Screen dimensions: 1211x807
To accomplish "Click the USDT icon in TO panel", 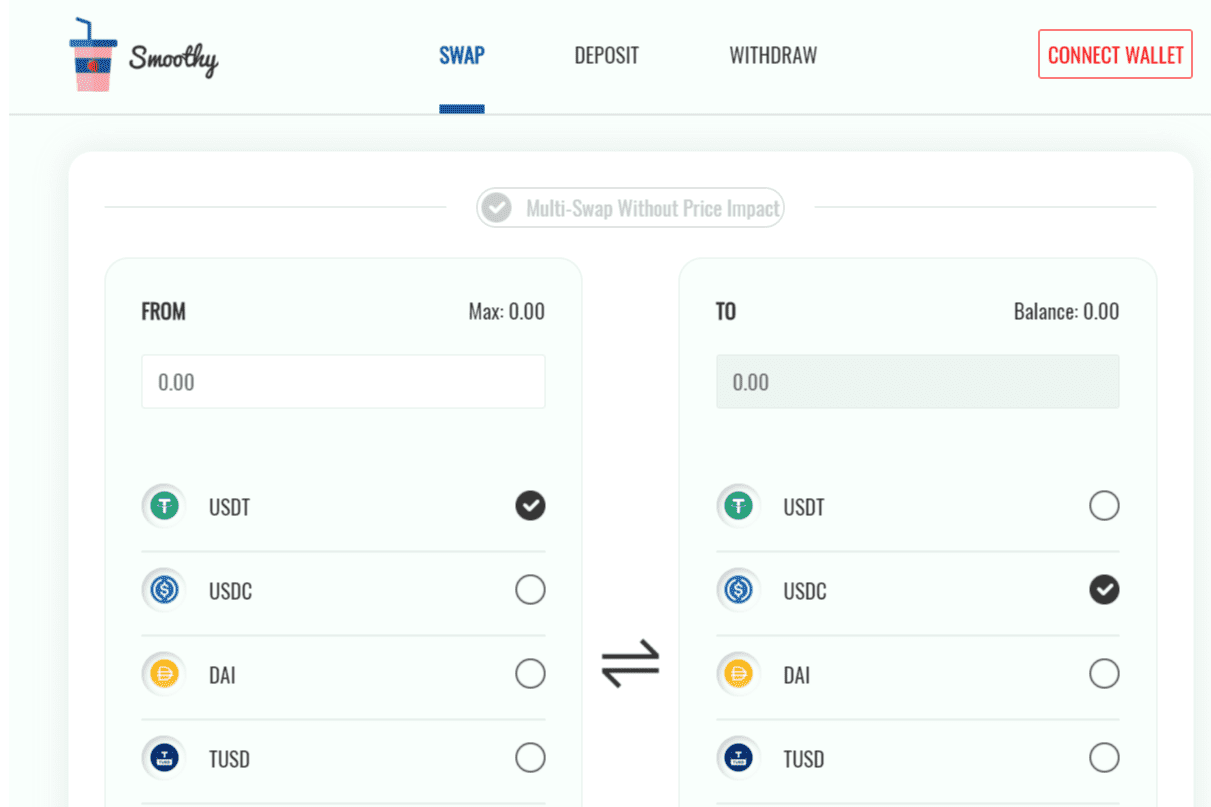I will pos(739,506).
